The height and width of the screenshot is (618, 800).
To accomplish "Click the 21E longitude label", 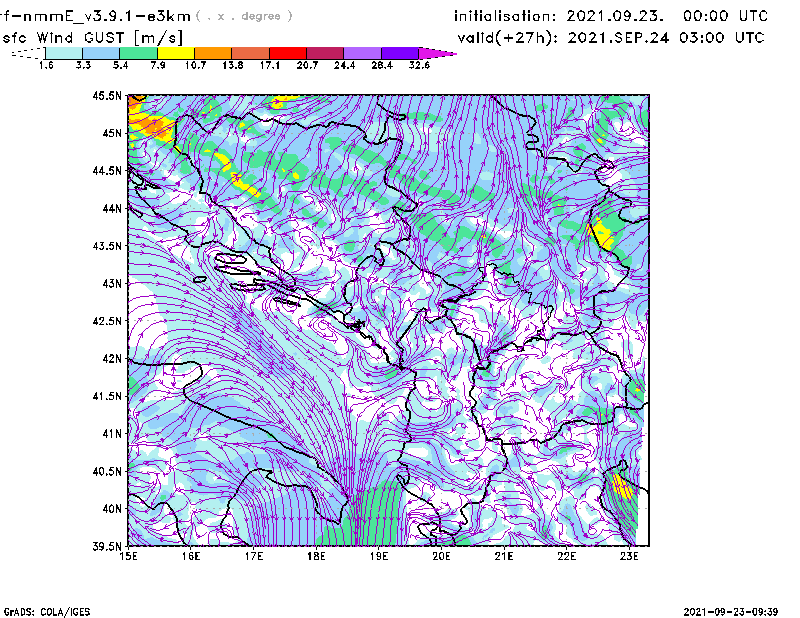I will coord(504,556).
